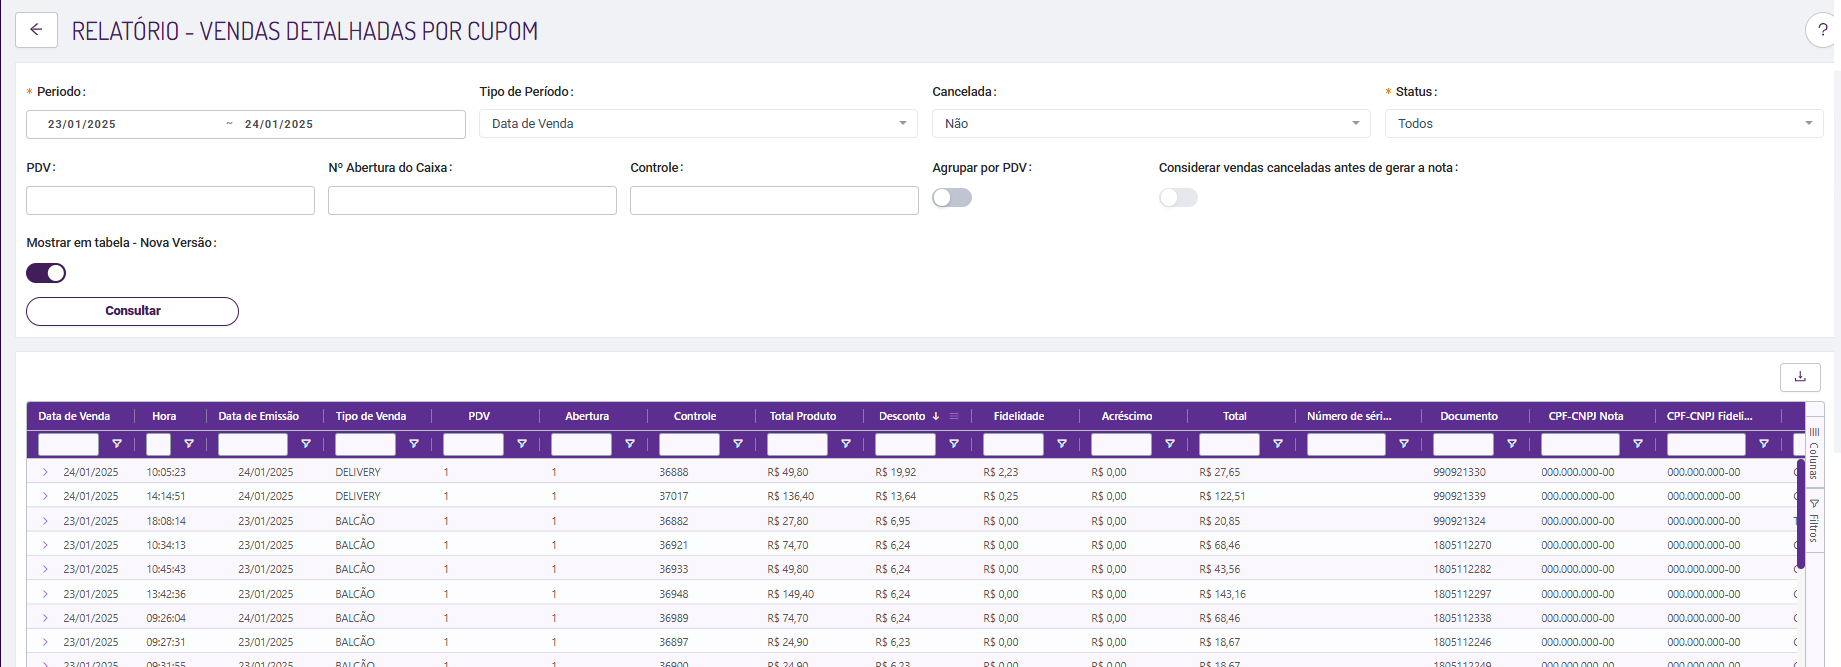Open filter icon for PDV column
This screenshot has width=1841, height=667.
coord(522,444)
